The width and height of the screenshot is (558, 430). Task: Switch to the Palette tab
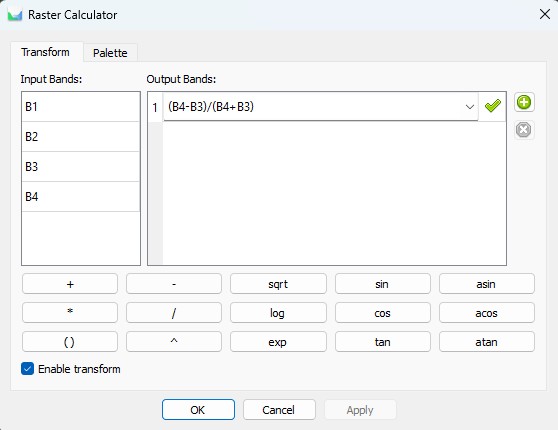coord(110,53)
